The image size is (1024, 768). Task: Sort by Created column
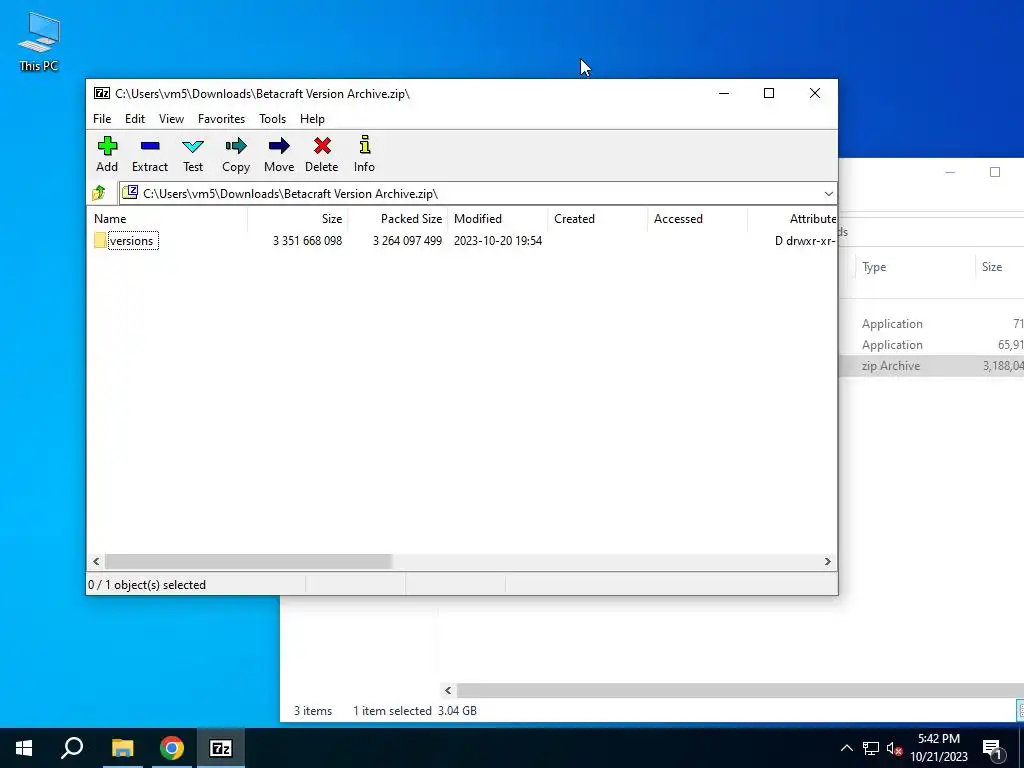[x=598, y=219]
